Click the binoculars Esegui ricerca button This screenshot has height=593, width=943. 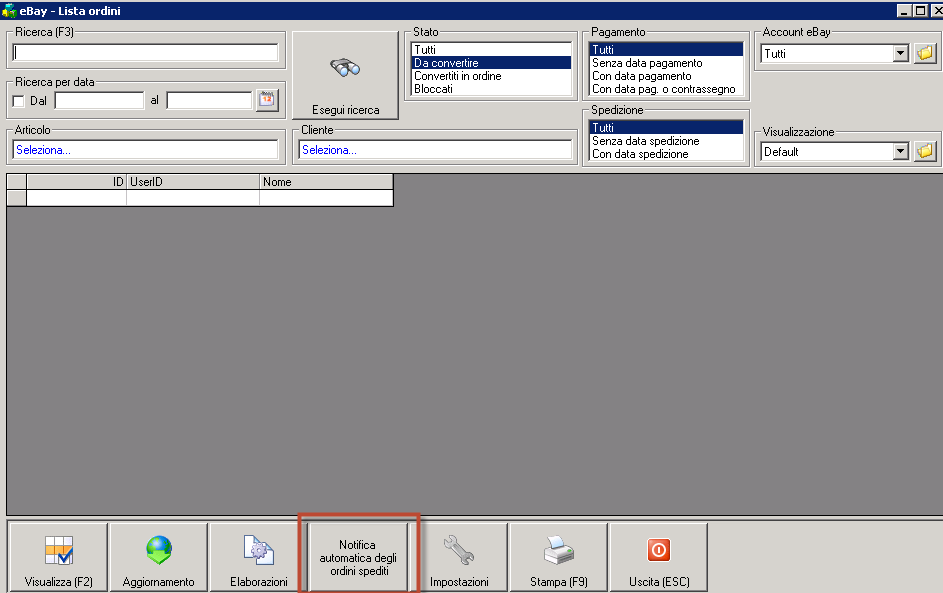pyautogui.click(x=345, y=75)
